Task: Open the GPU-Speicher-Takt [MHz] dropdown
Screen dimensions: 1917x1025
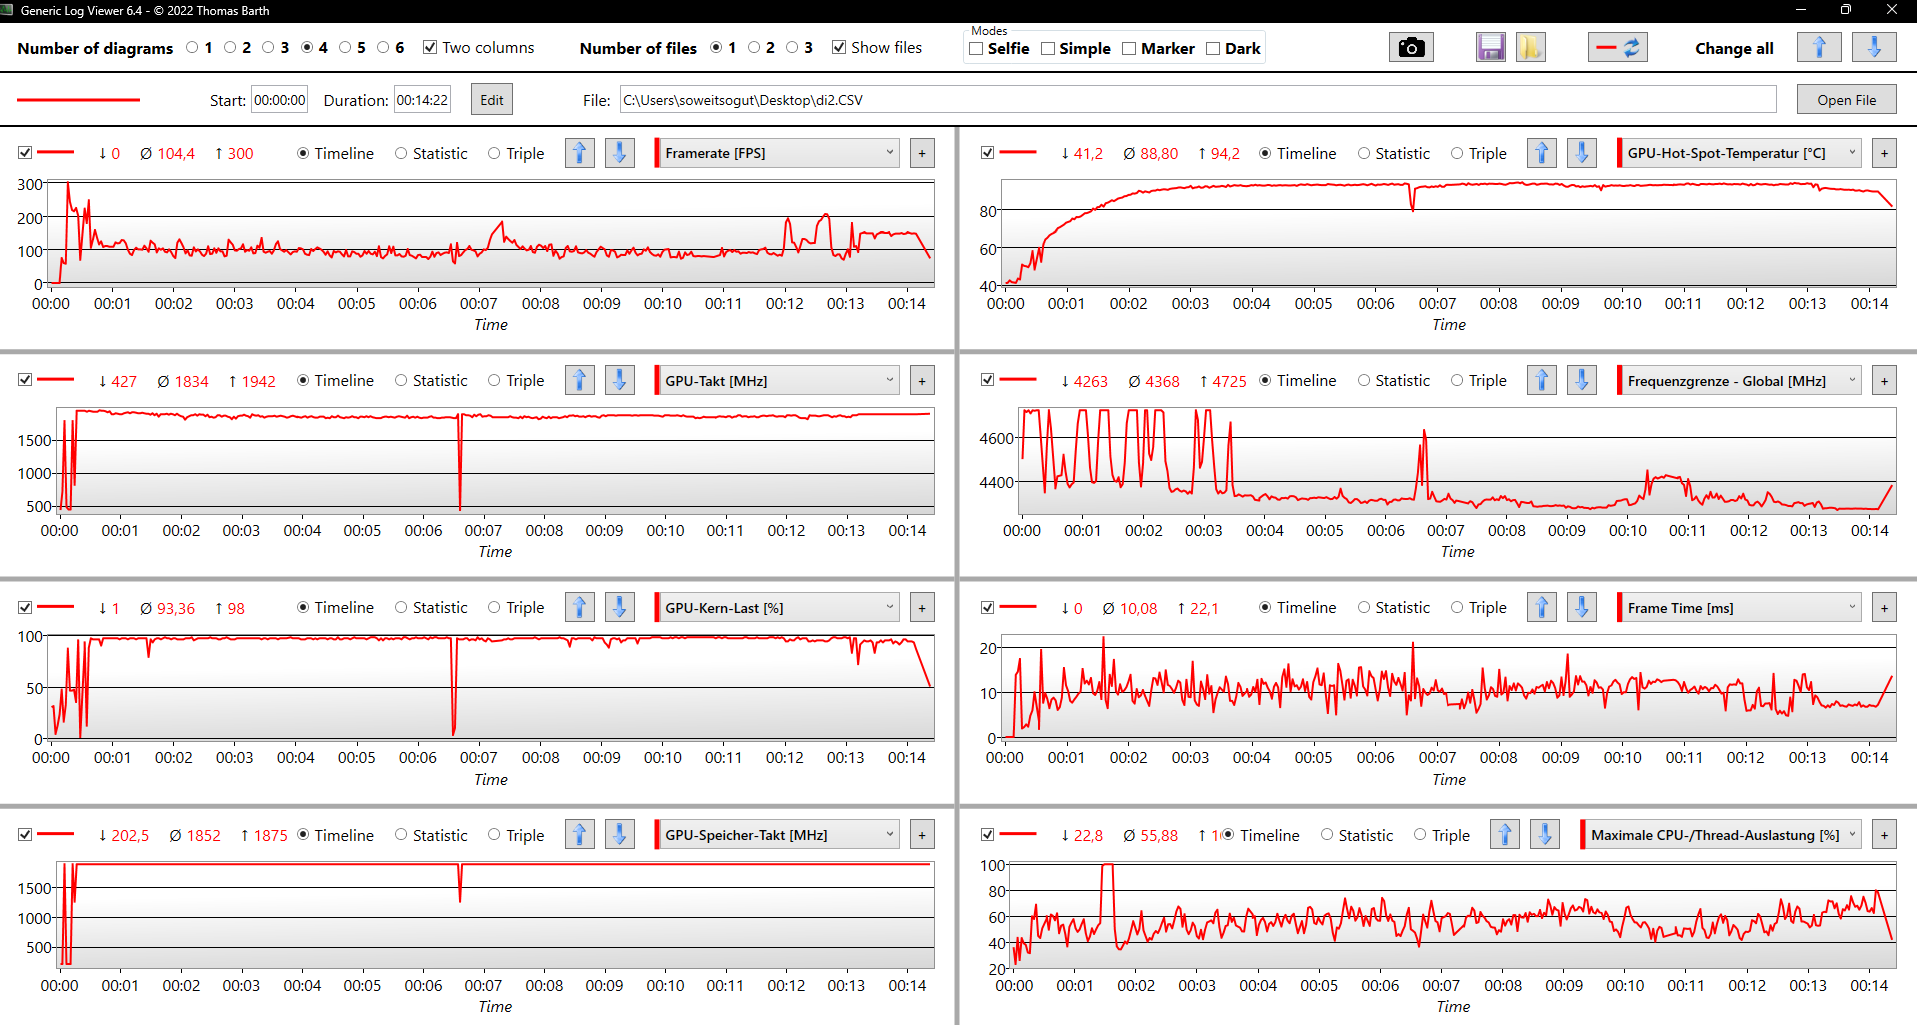Action: click(778, 835)
